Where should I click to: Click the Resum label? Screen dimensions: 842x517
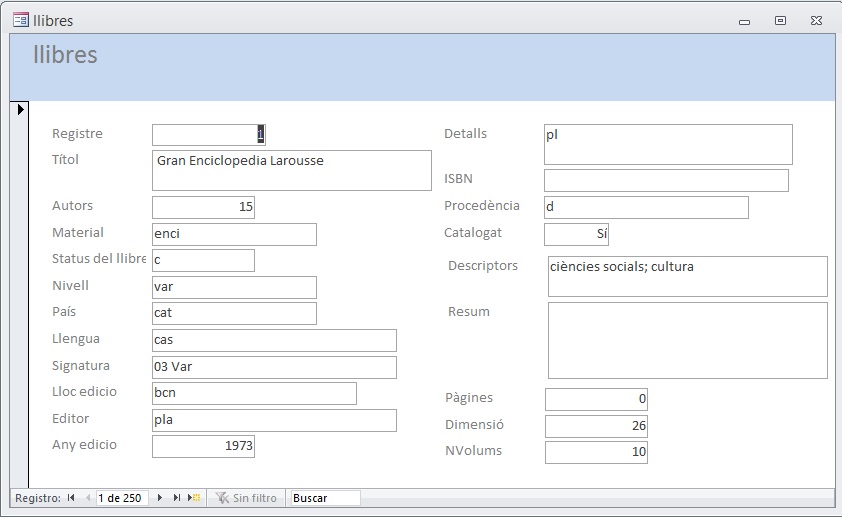(x=469, y=311)
